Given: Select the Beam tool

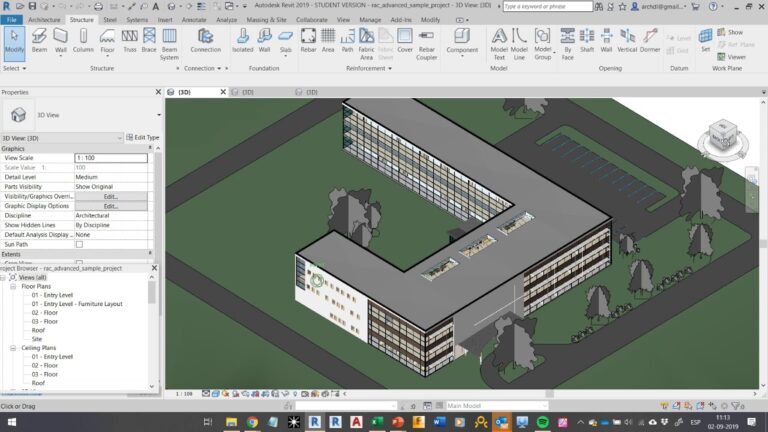Looking at the screenshot, I should point(39,41).
